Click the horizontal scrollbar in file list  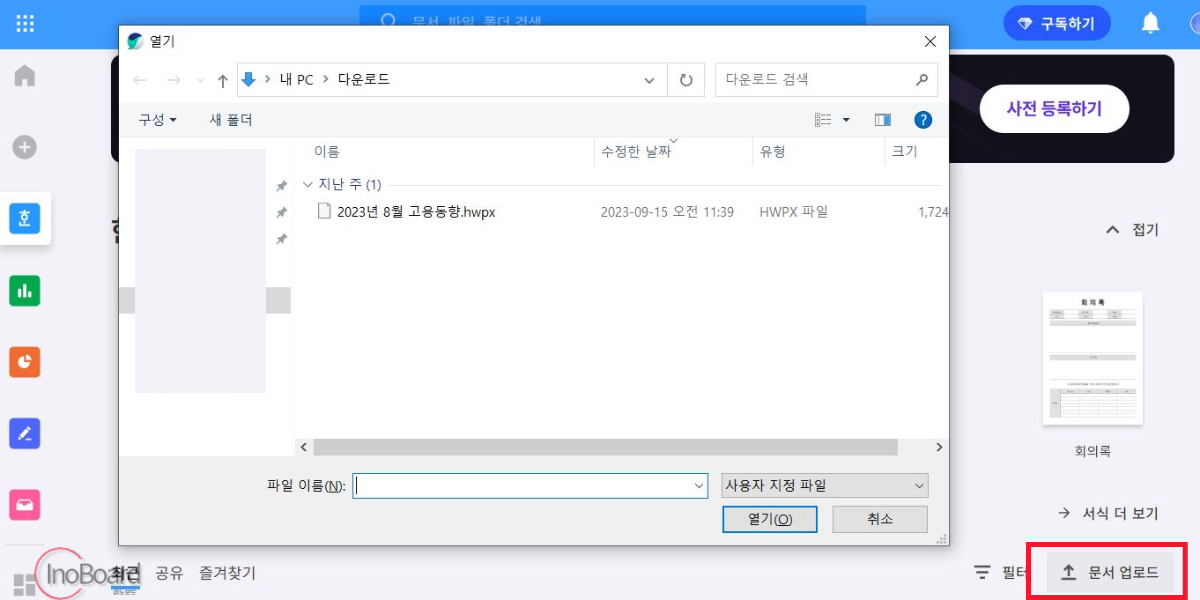point(605,447)
